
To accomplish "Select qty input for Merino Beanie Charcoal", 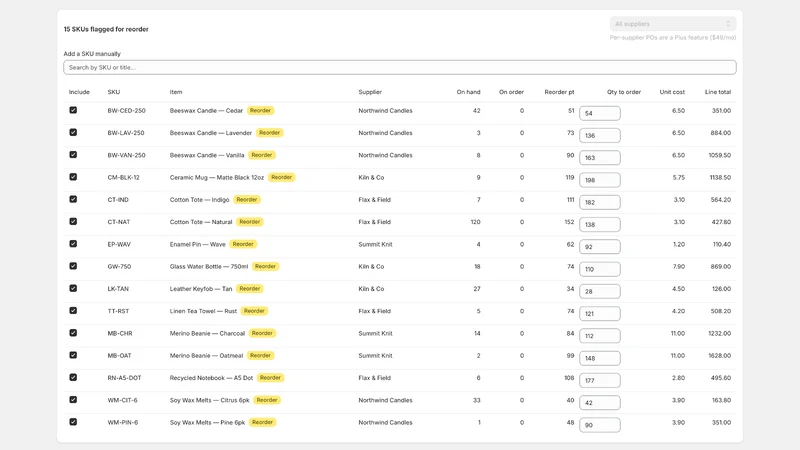I will pyautogui.click(x=599, y=336).
